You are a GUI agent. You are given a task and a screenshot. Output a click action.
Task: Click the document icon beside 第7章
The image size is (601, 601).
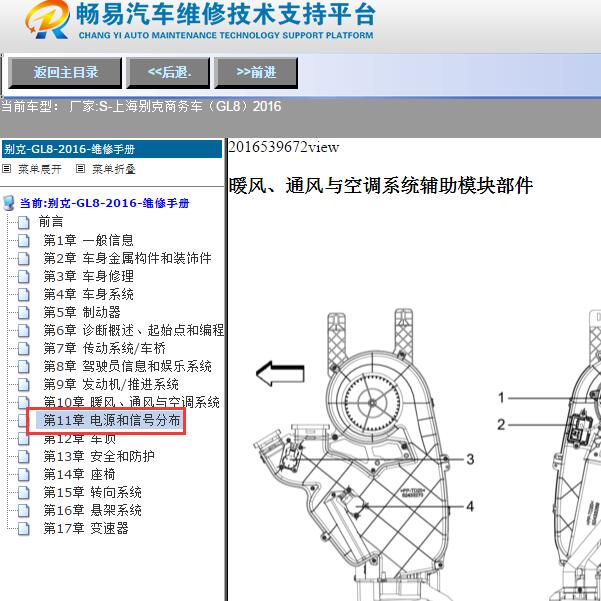(x=23, y=348)
